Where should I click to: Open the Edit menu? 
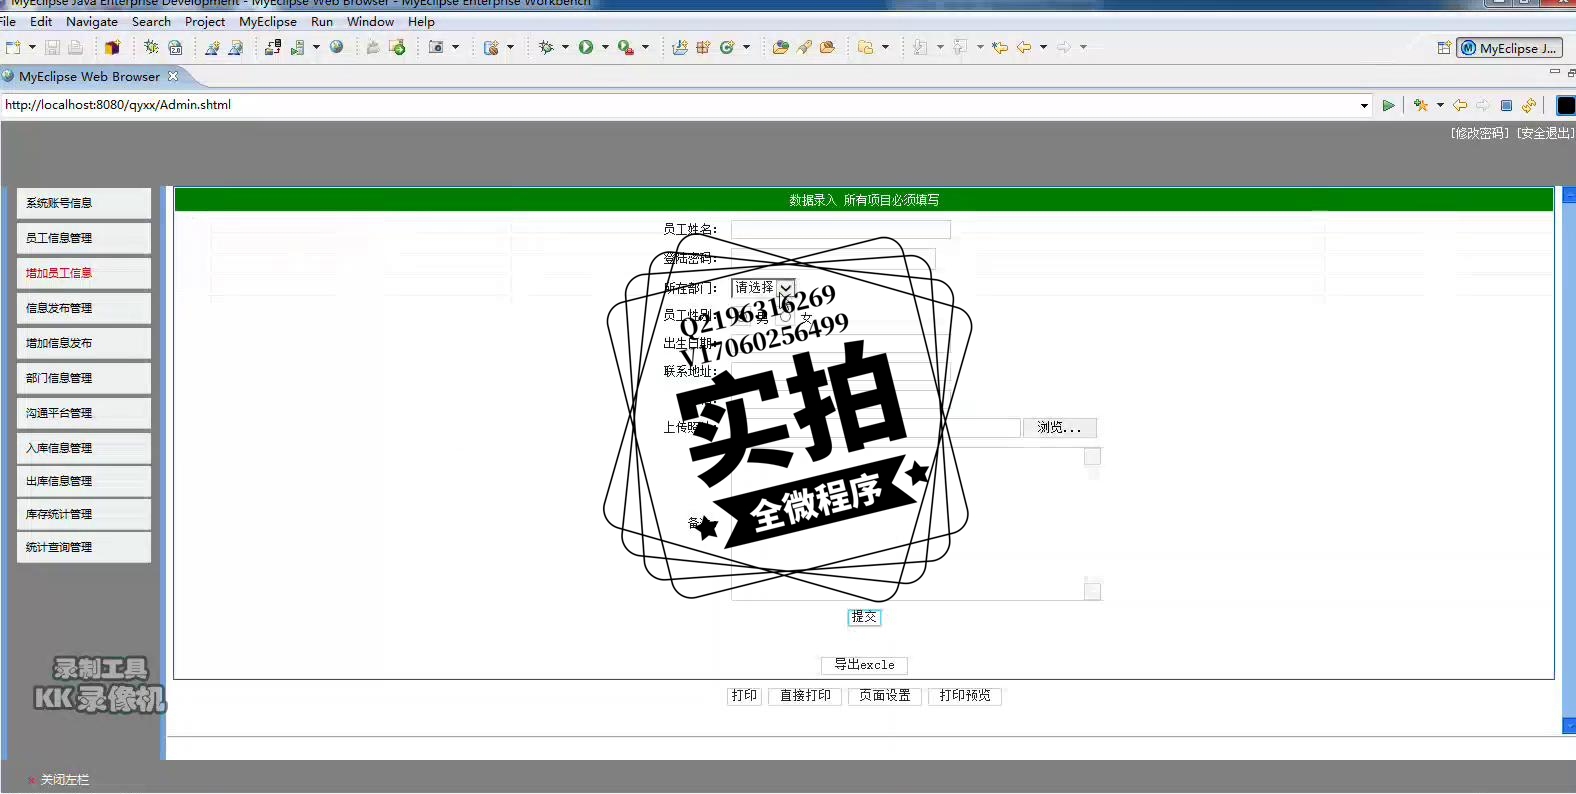coord(41,21)
